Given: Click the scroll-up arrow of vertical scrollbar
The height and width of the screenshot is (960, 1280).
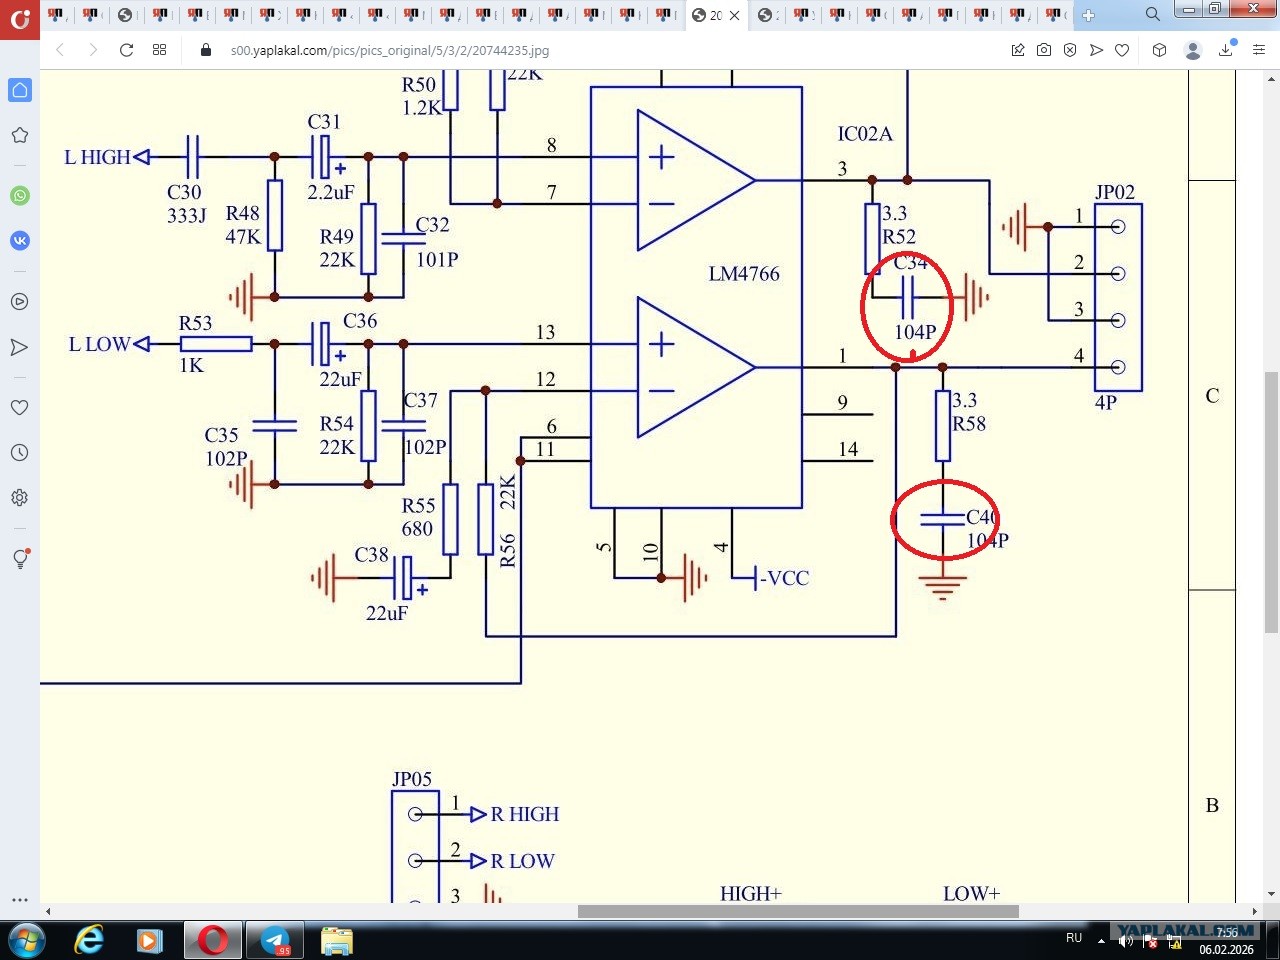Looking at the screenshot, I should pos(1271,77).
